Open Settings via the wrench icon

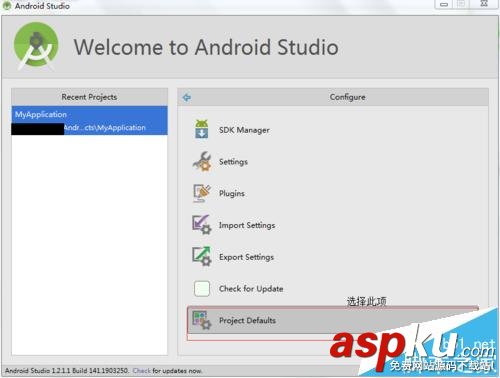202,161
